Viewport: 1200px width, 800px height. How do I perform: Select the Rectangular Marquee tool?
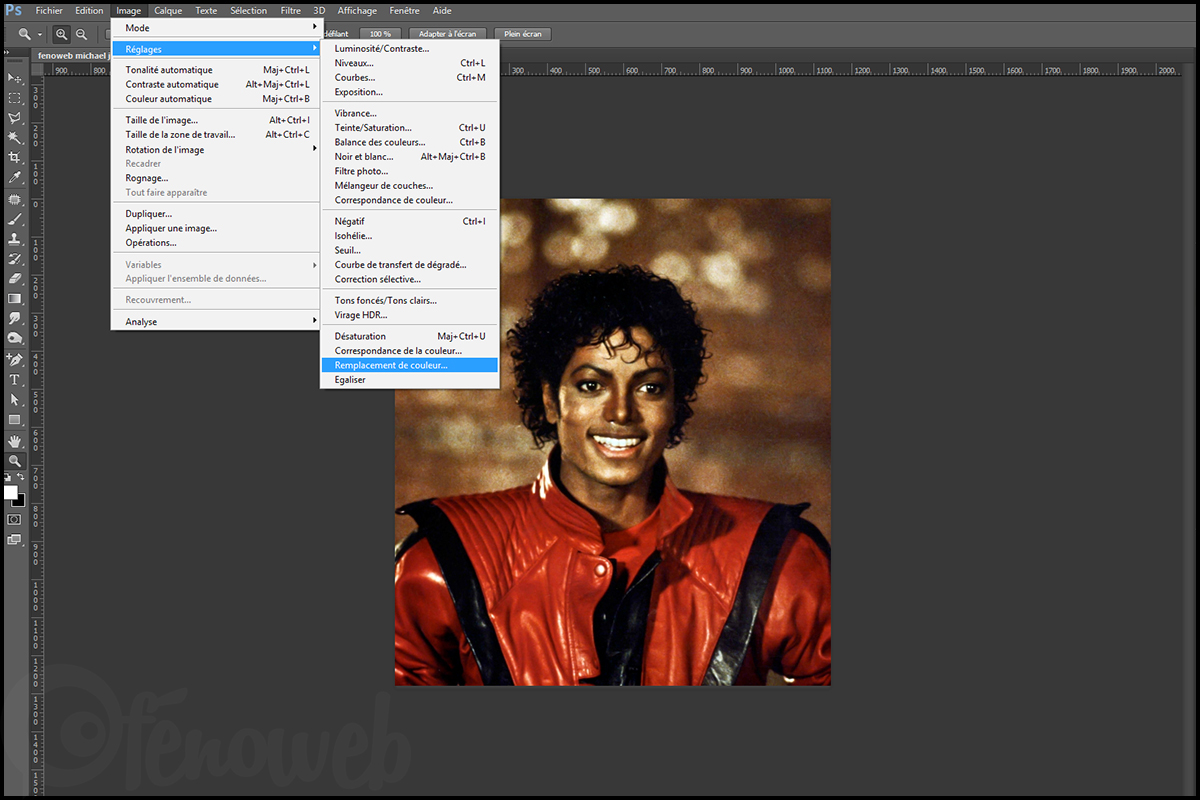pyautogui.click(x=15, y=98)
